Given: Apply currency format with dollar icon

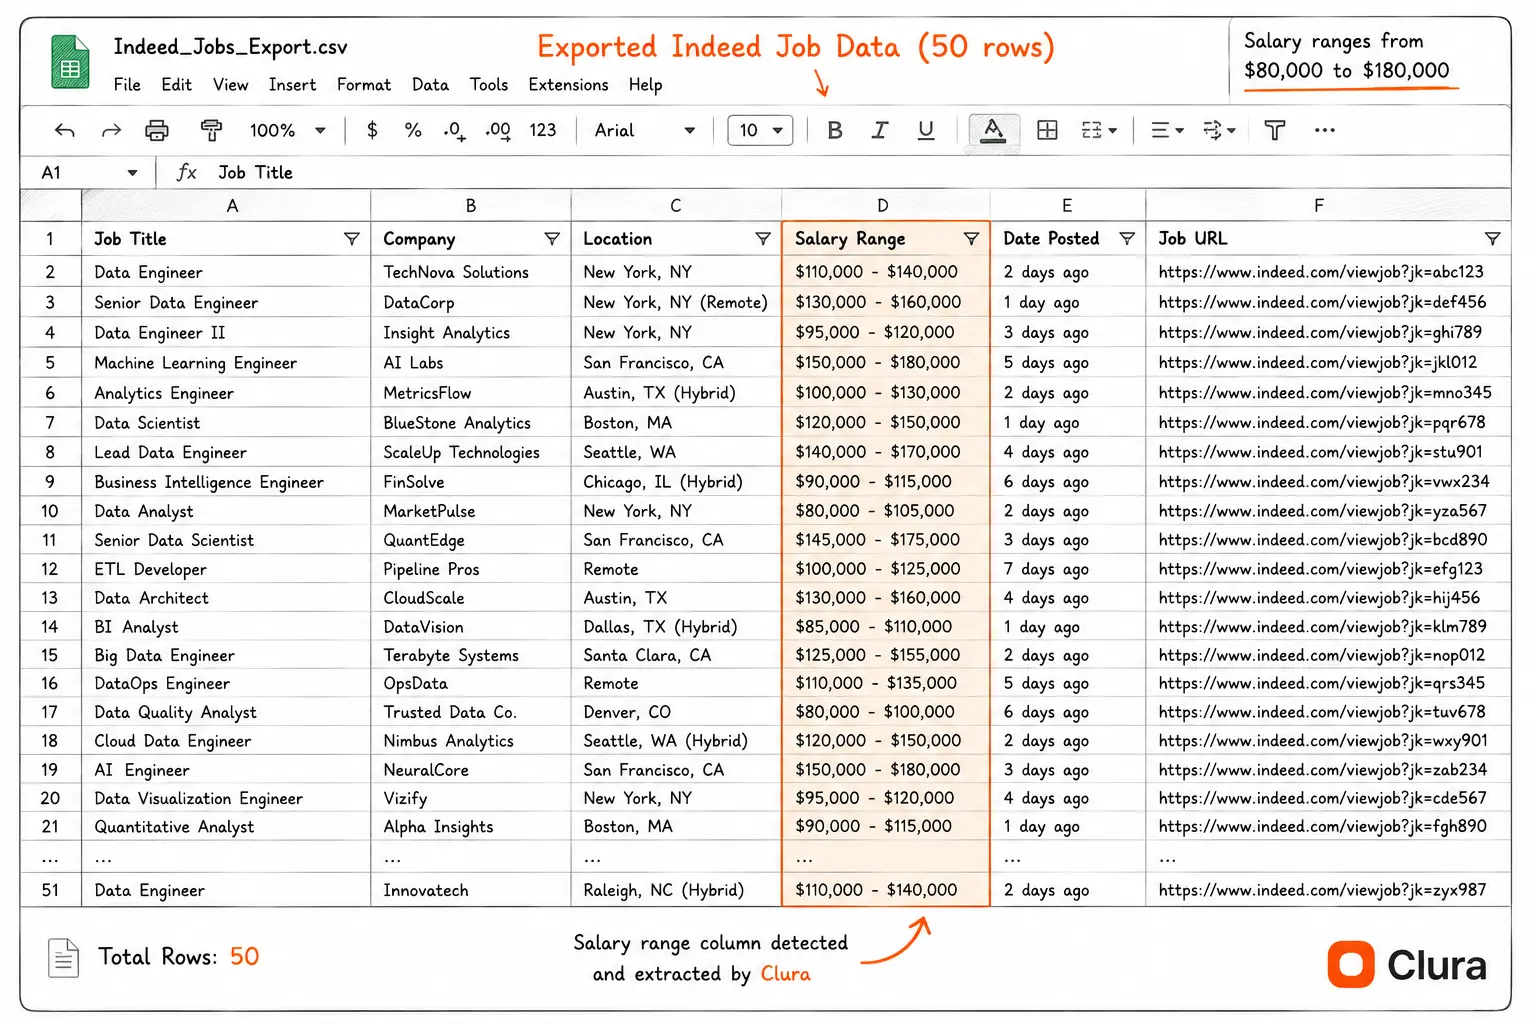Looking at the screenshot, I should 372,130.
